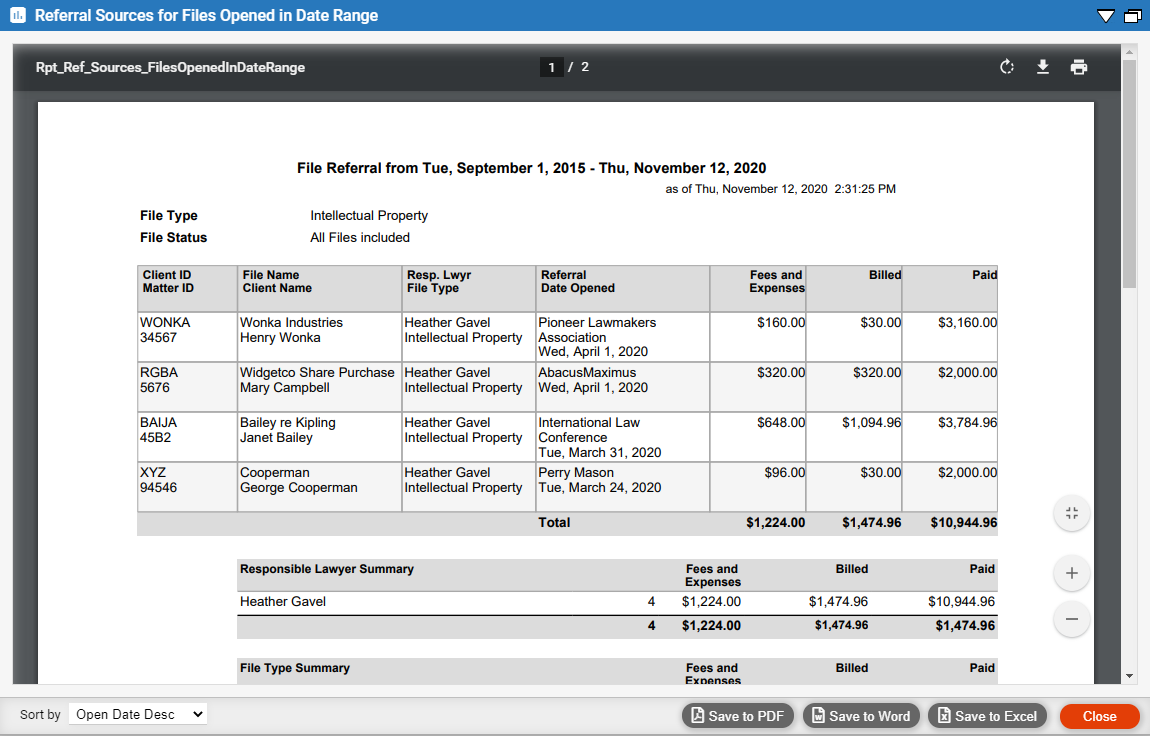Click 'Widgetco Share Purchase' file name
Viewport: 1150px width, 736px height.
click(x=317, y=372)
